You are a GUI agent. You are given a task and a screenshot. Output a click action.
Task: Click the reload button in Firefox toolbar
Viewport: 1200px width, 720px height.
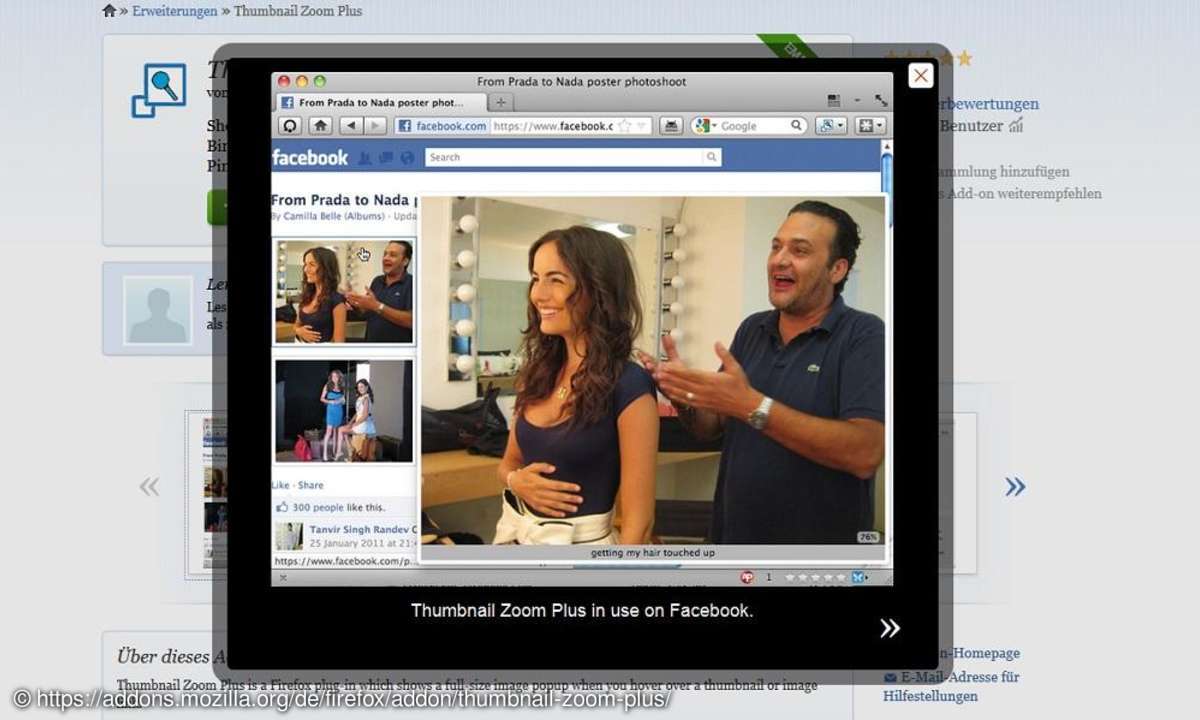(290, 126)
